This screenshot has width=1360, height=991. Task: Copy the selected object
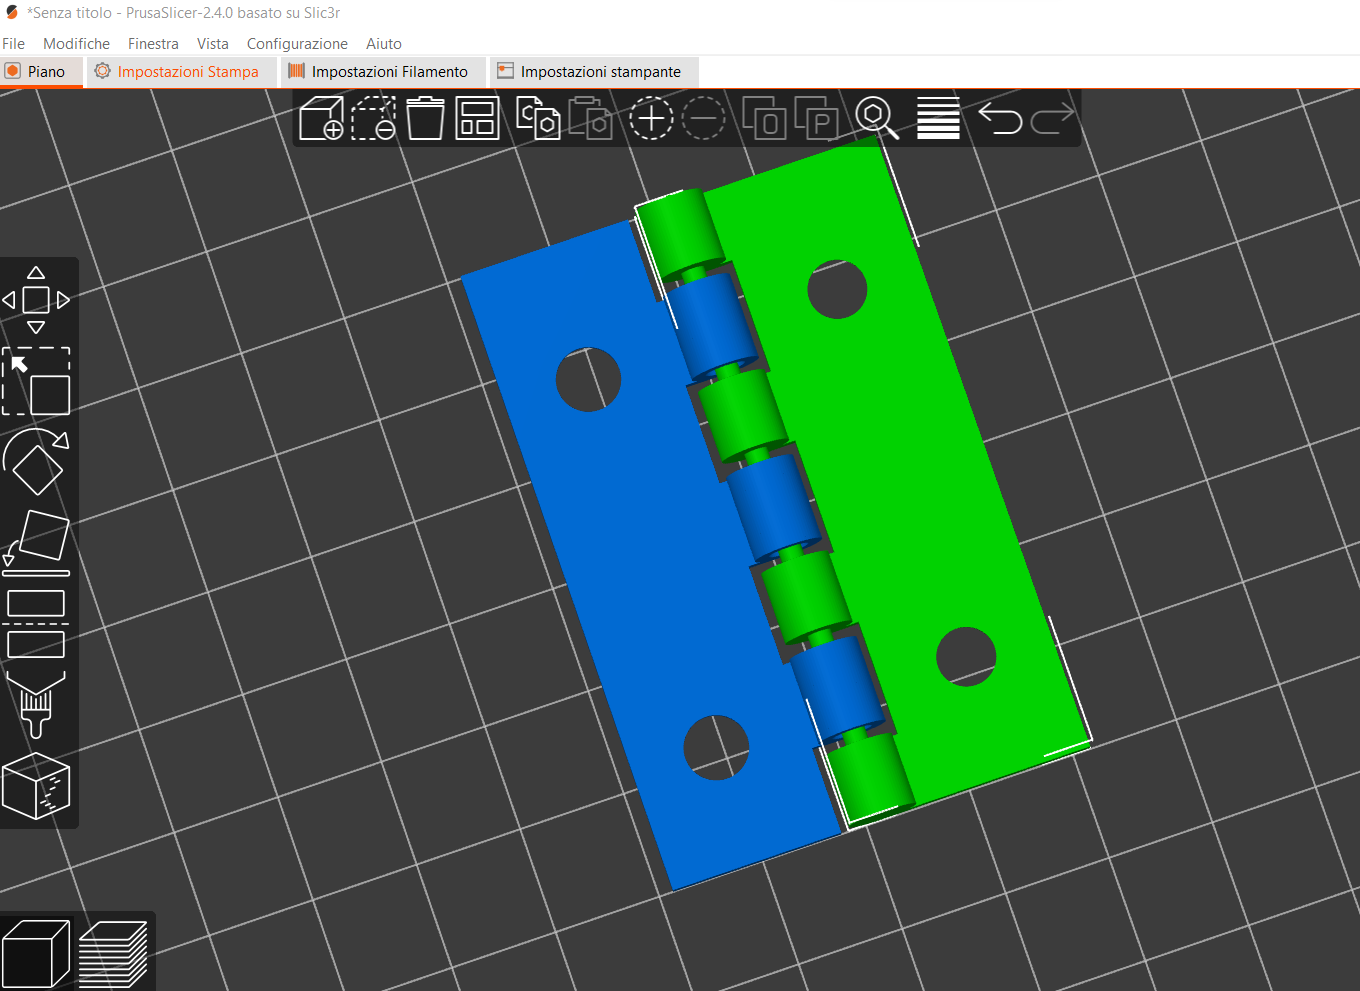[538, 118]
